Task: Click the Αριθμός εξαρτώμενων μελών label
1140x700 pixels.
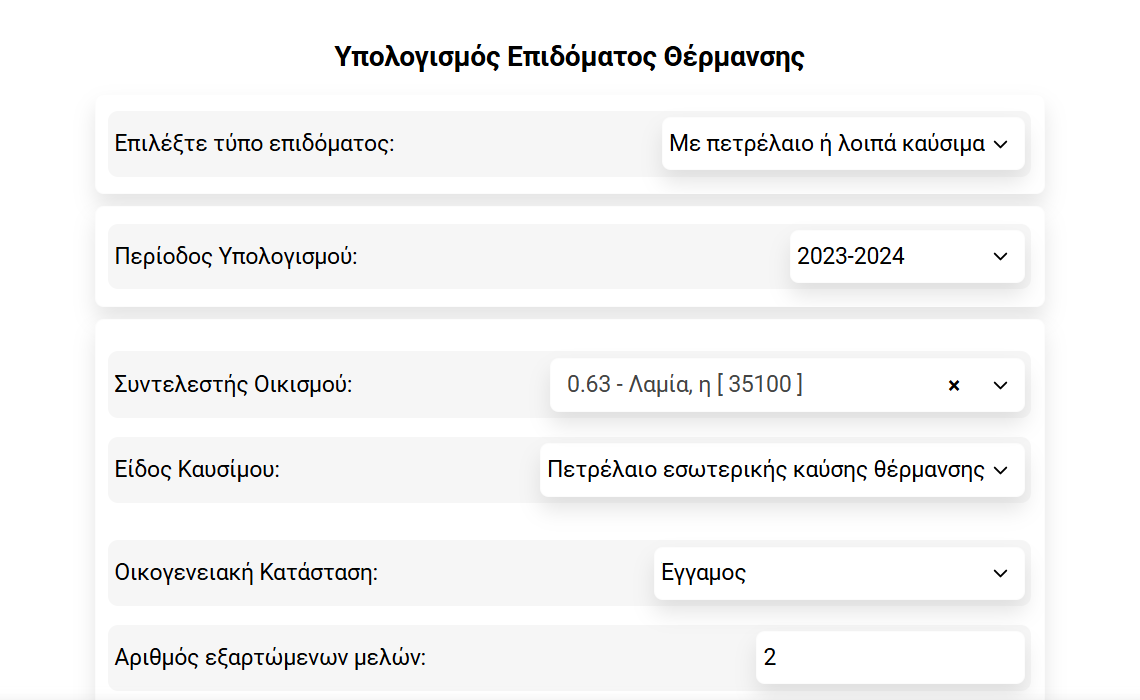Action: [271, 658]
